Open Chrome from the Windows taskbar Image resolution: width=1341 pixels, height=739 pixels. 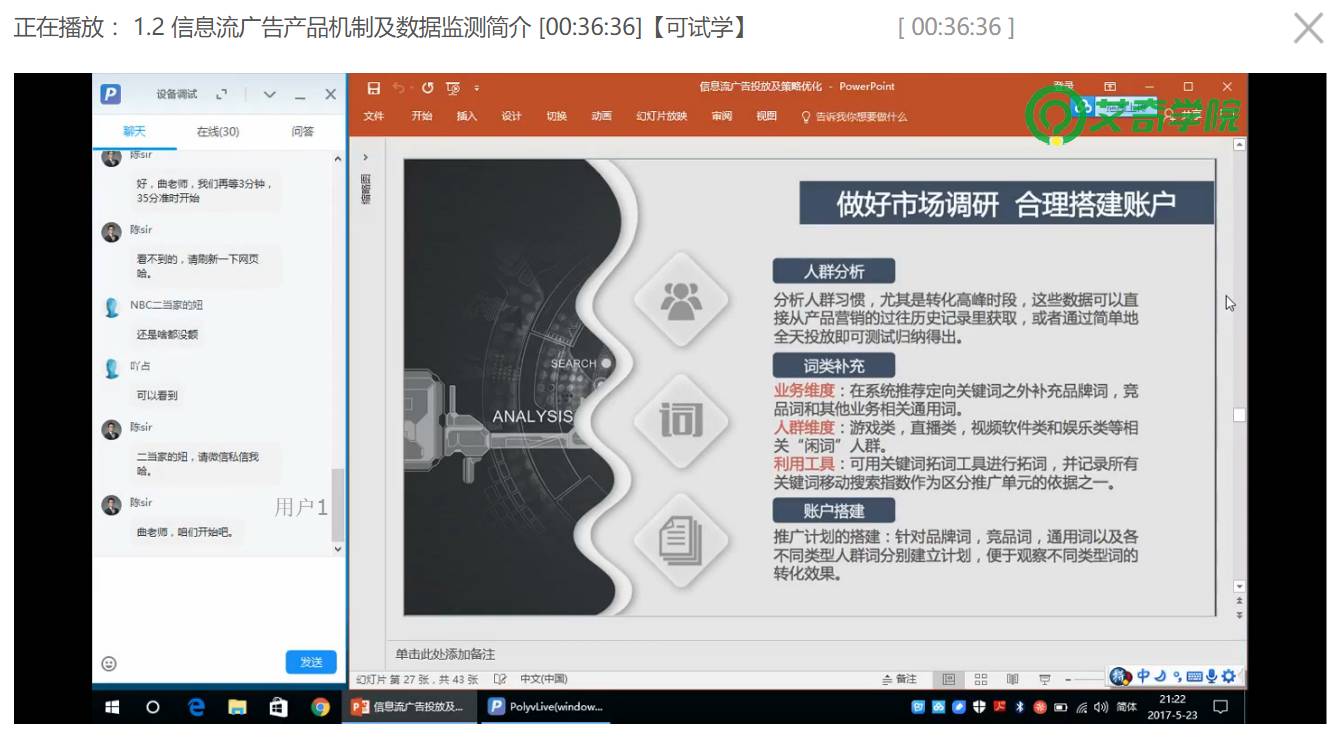click(320, 707)
